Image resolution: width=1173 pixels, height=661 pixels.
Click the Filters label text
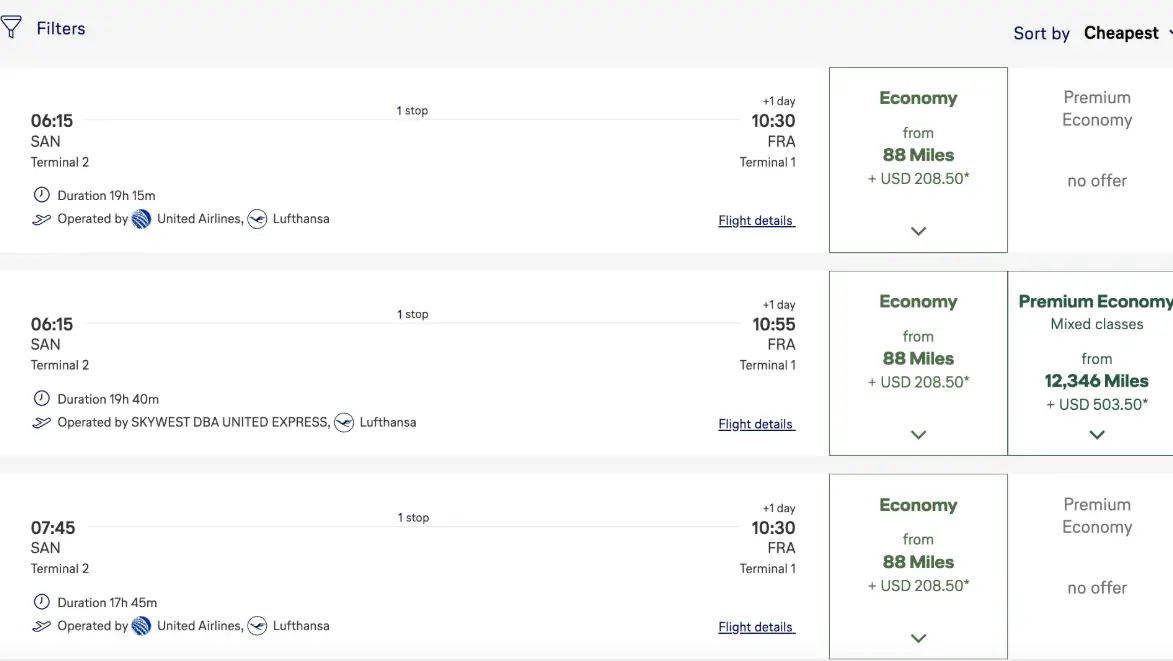(x=61, y=29)
